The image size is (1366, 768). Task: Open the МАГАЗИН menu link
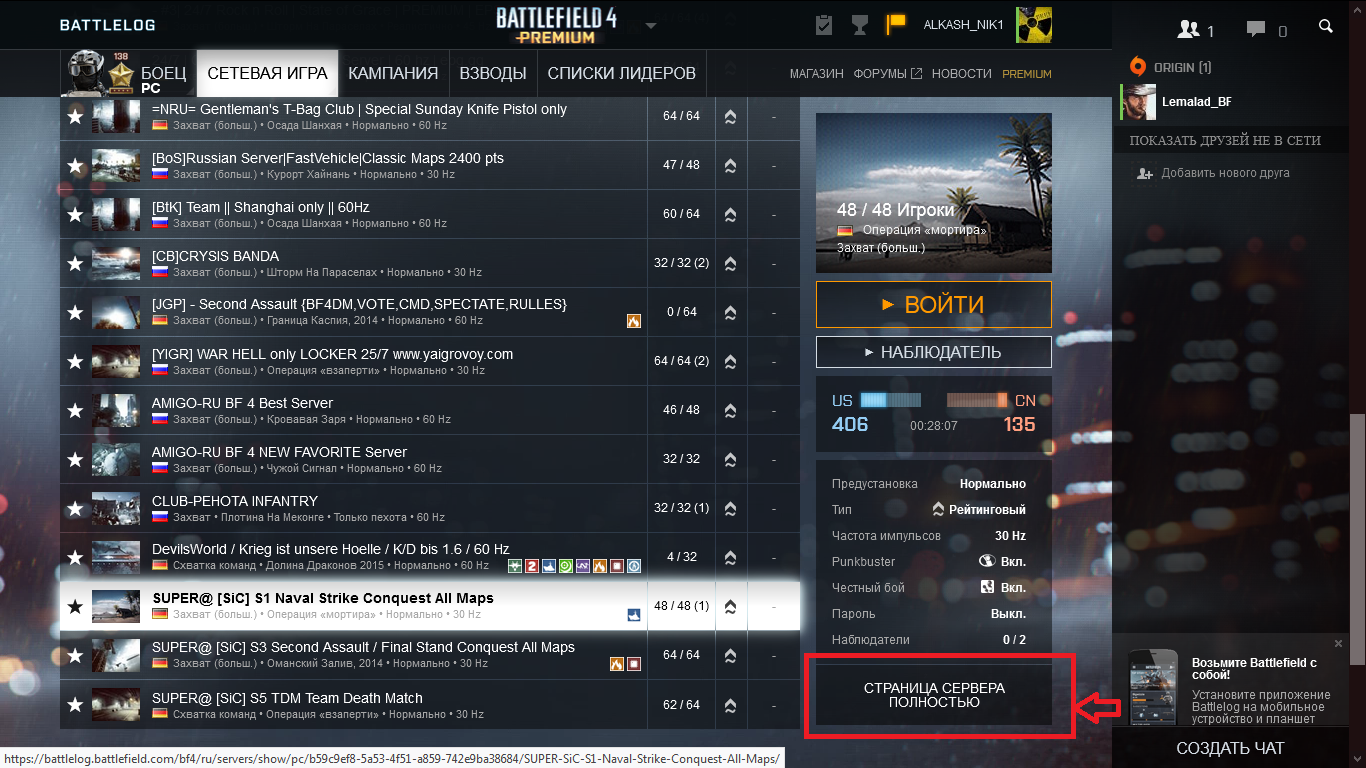(817, 74)
